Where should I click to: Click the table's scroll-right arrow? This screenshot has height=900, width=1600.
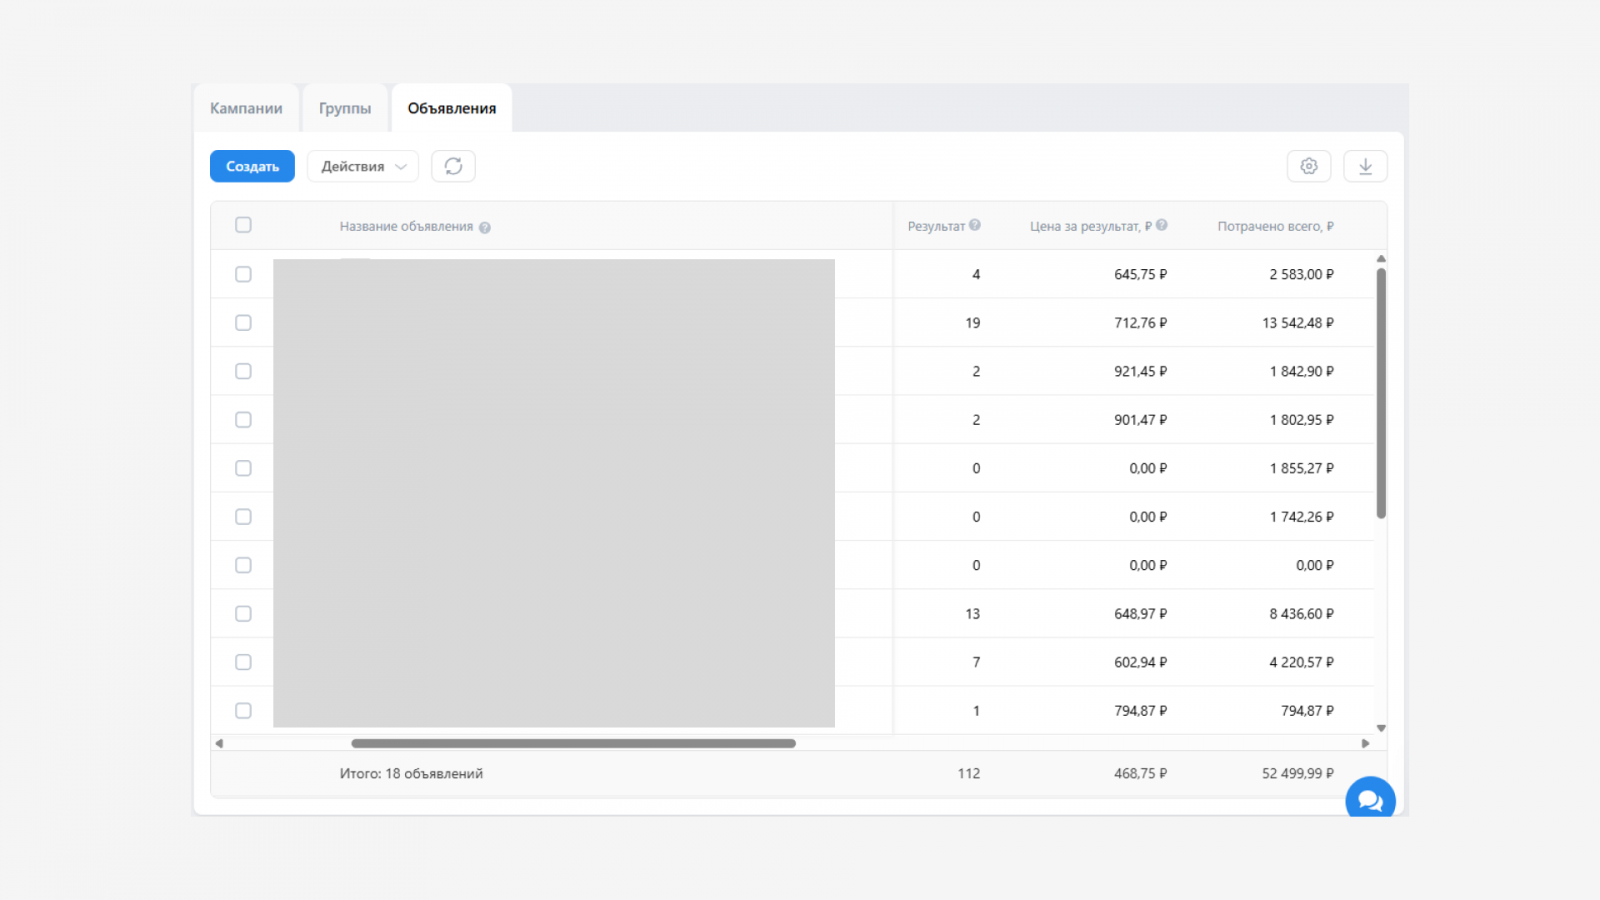click(1365, 743)
